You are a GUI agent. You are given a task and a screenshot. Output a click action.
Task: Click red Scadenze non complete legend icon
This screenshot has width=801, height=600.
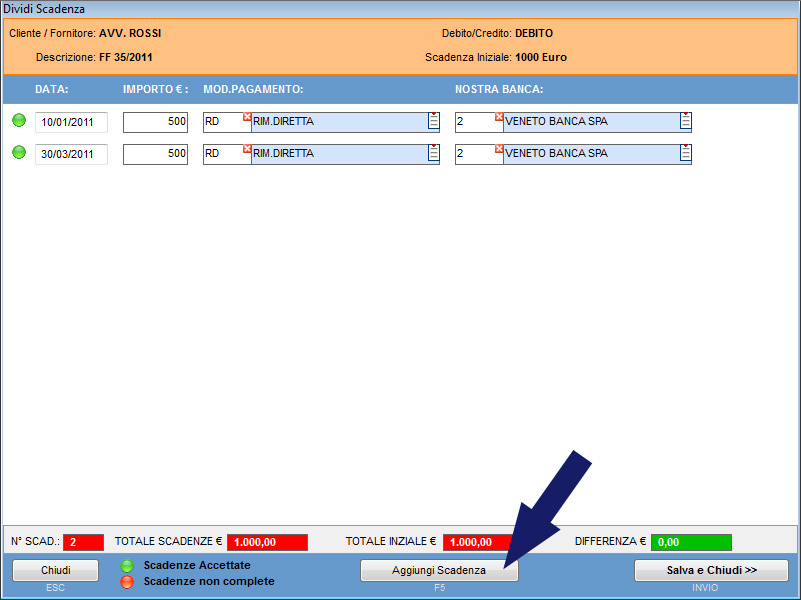(x=126, y=582)
